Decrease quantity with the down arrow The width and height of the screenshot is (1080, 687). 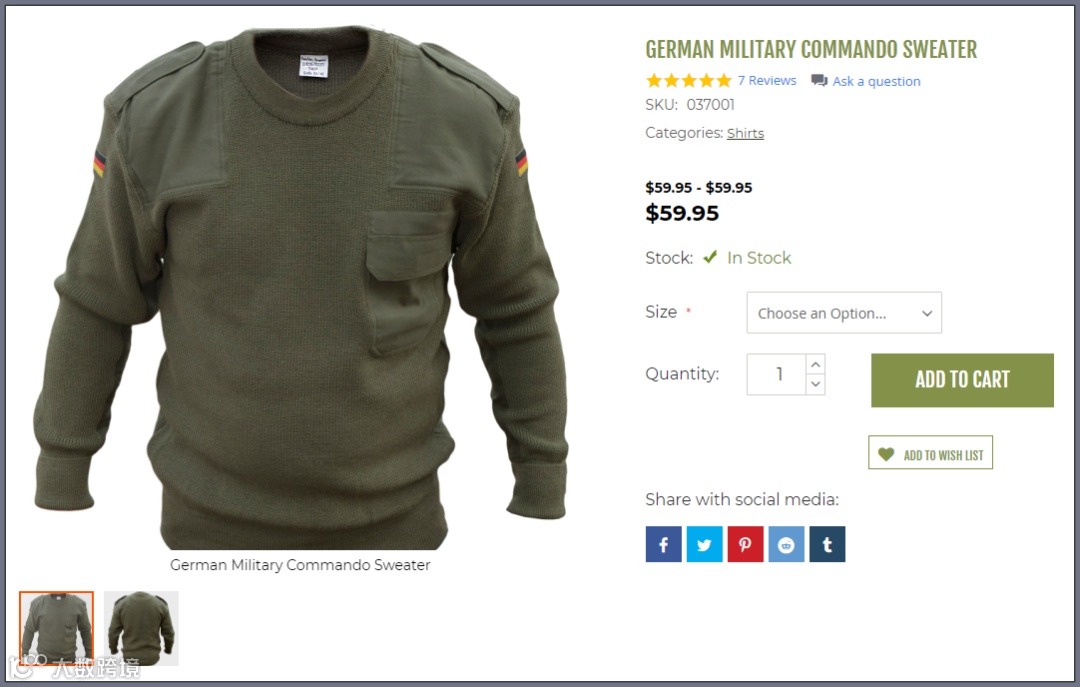click(x=816, y=384)
